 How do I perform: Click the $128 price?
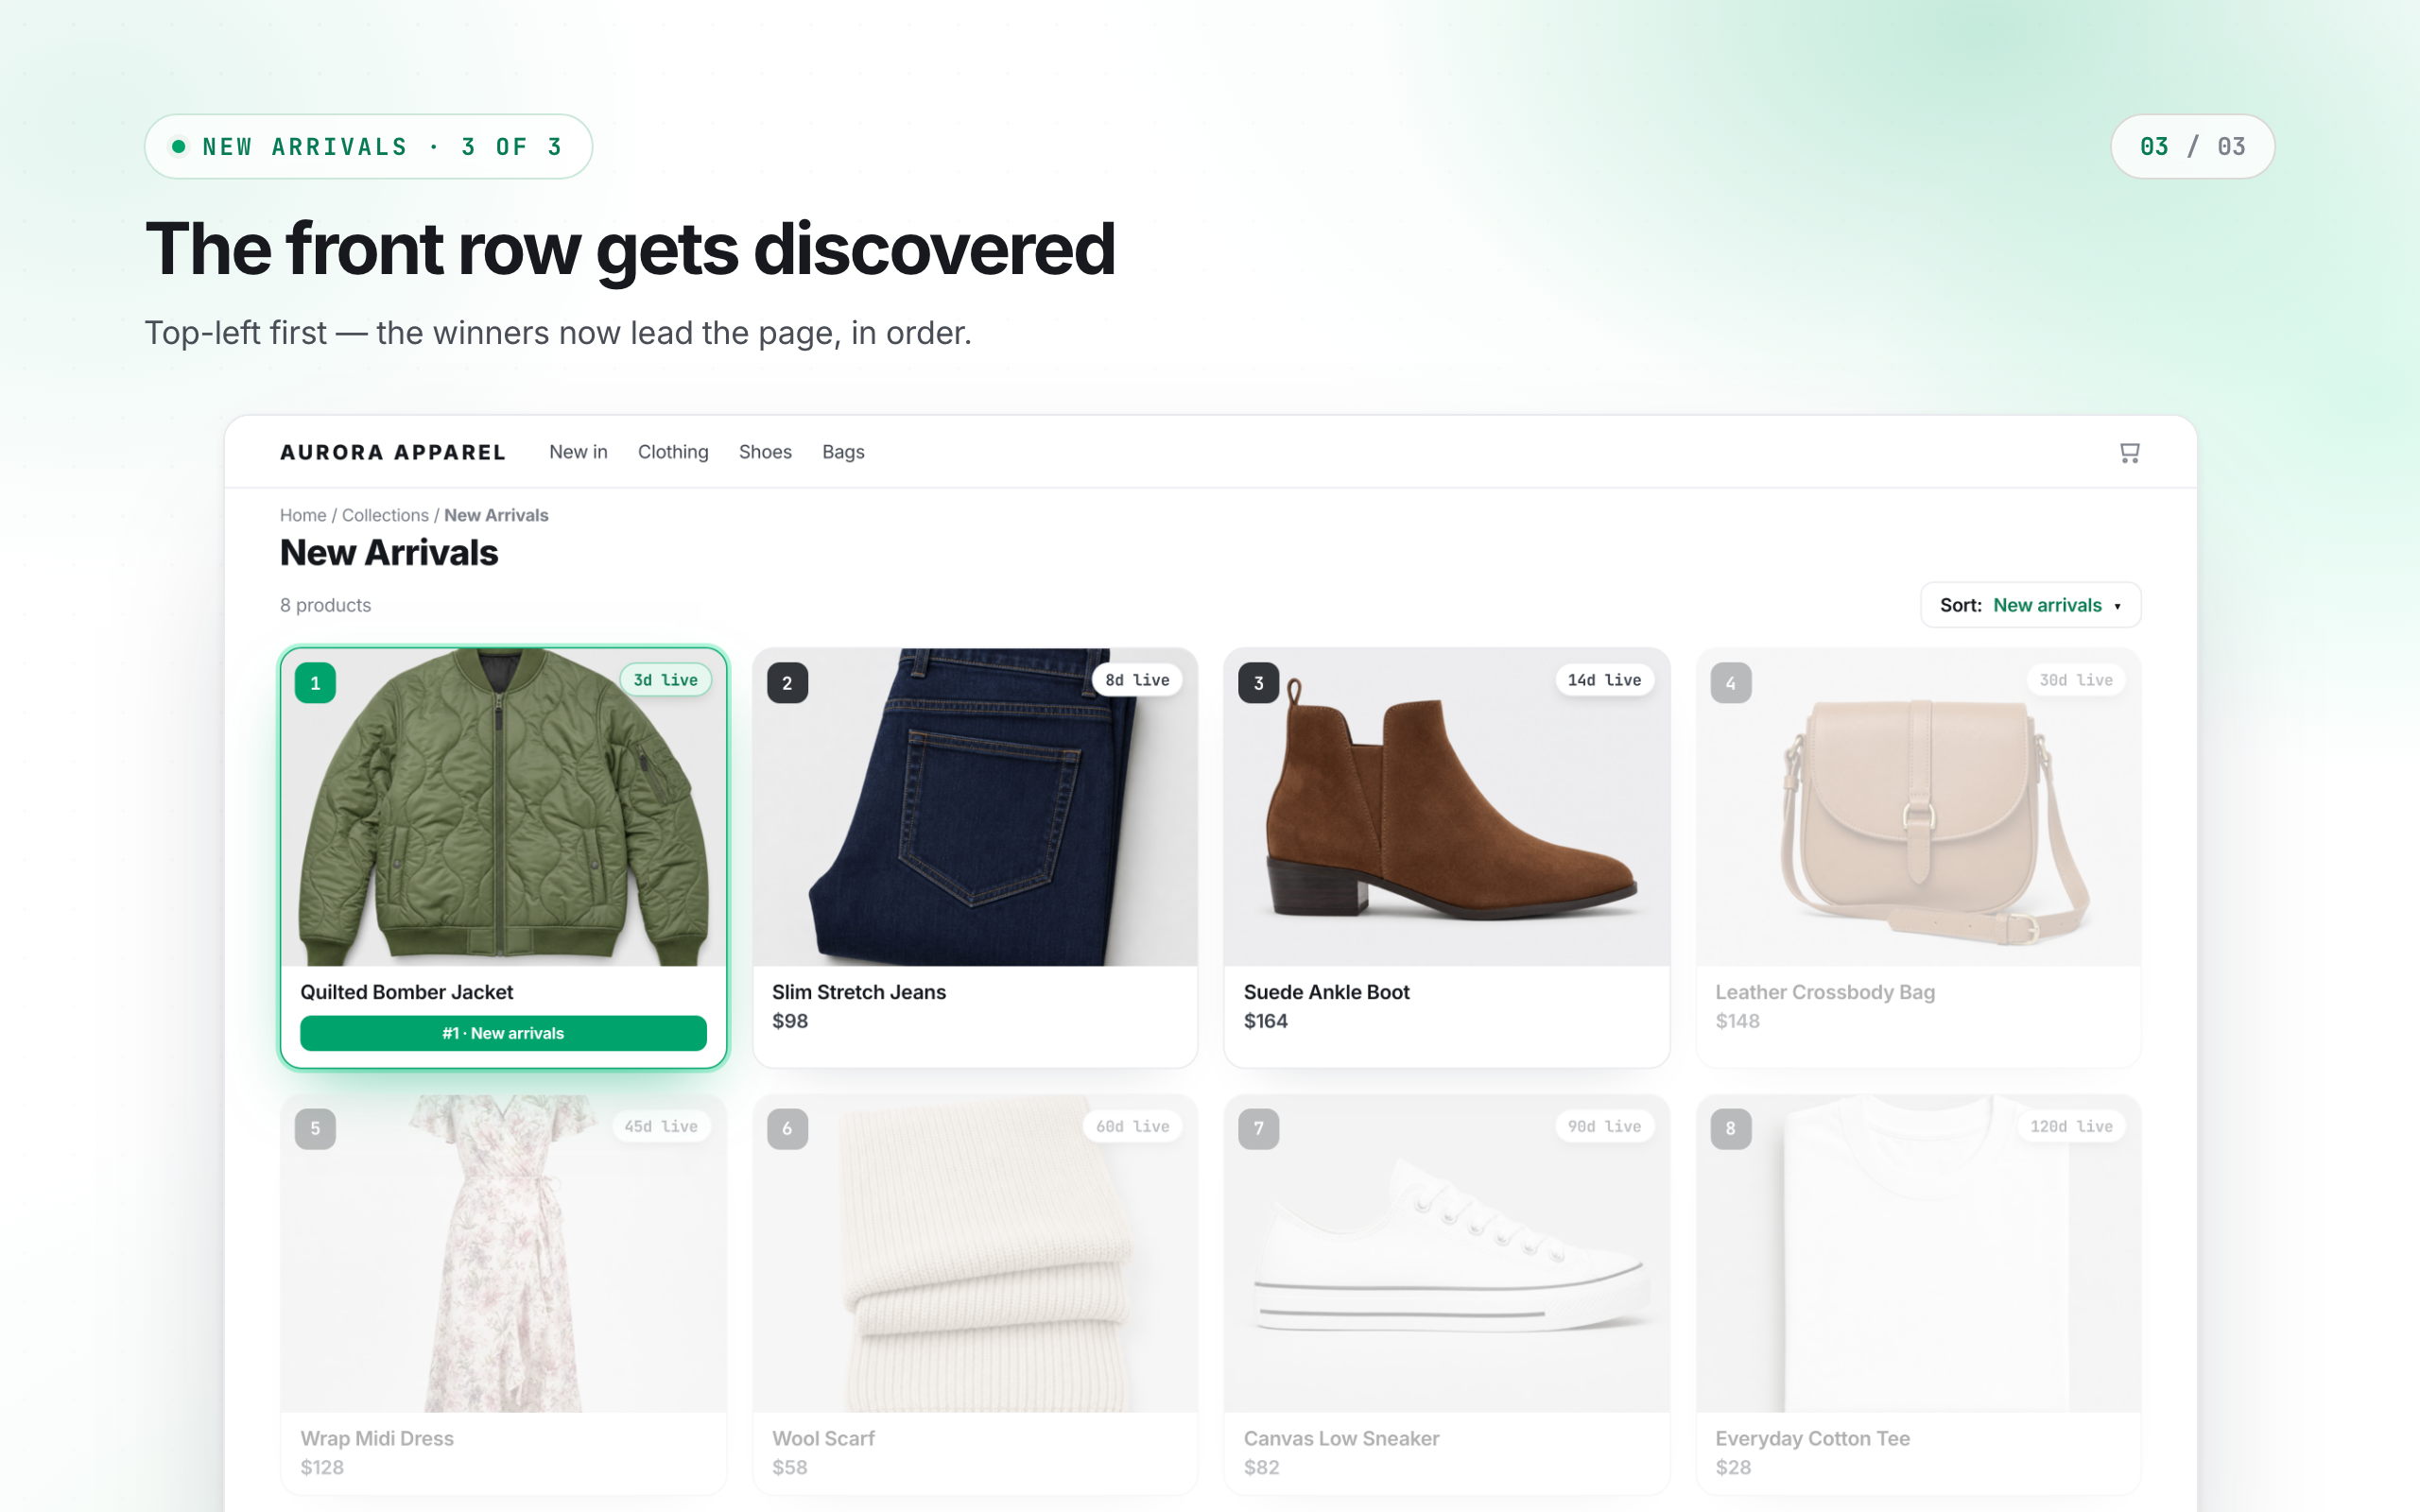(x=322, y=1467)
